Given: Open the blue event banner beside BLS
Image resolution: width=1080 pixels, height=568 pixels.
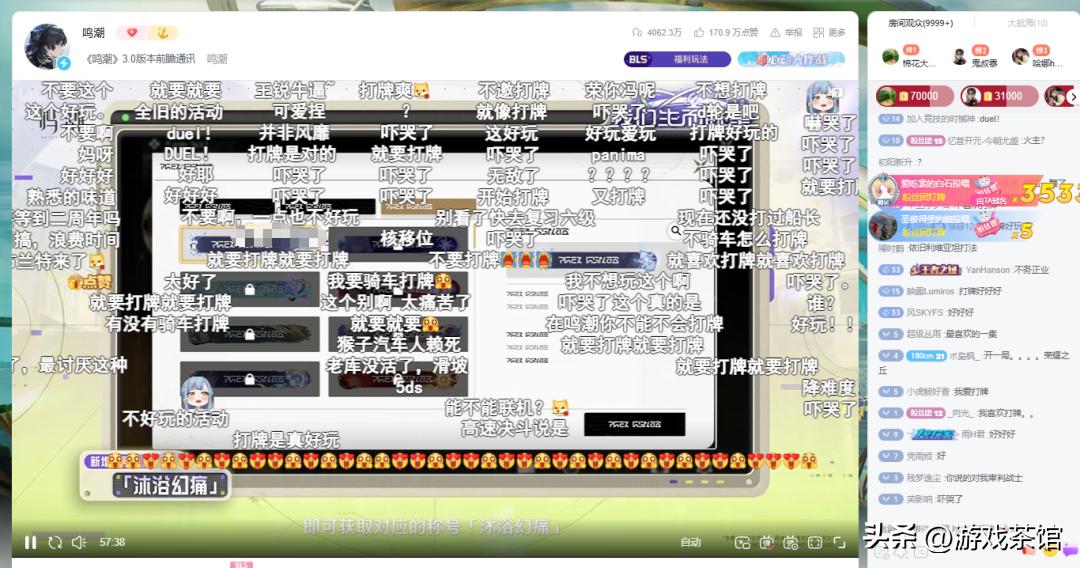Looking at the screenshot, I should coord(791,59).
